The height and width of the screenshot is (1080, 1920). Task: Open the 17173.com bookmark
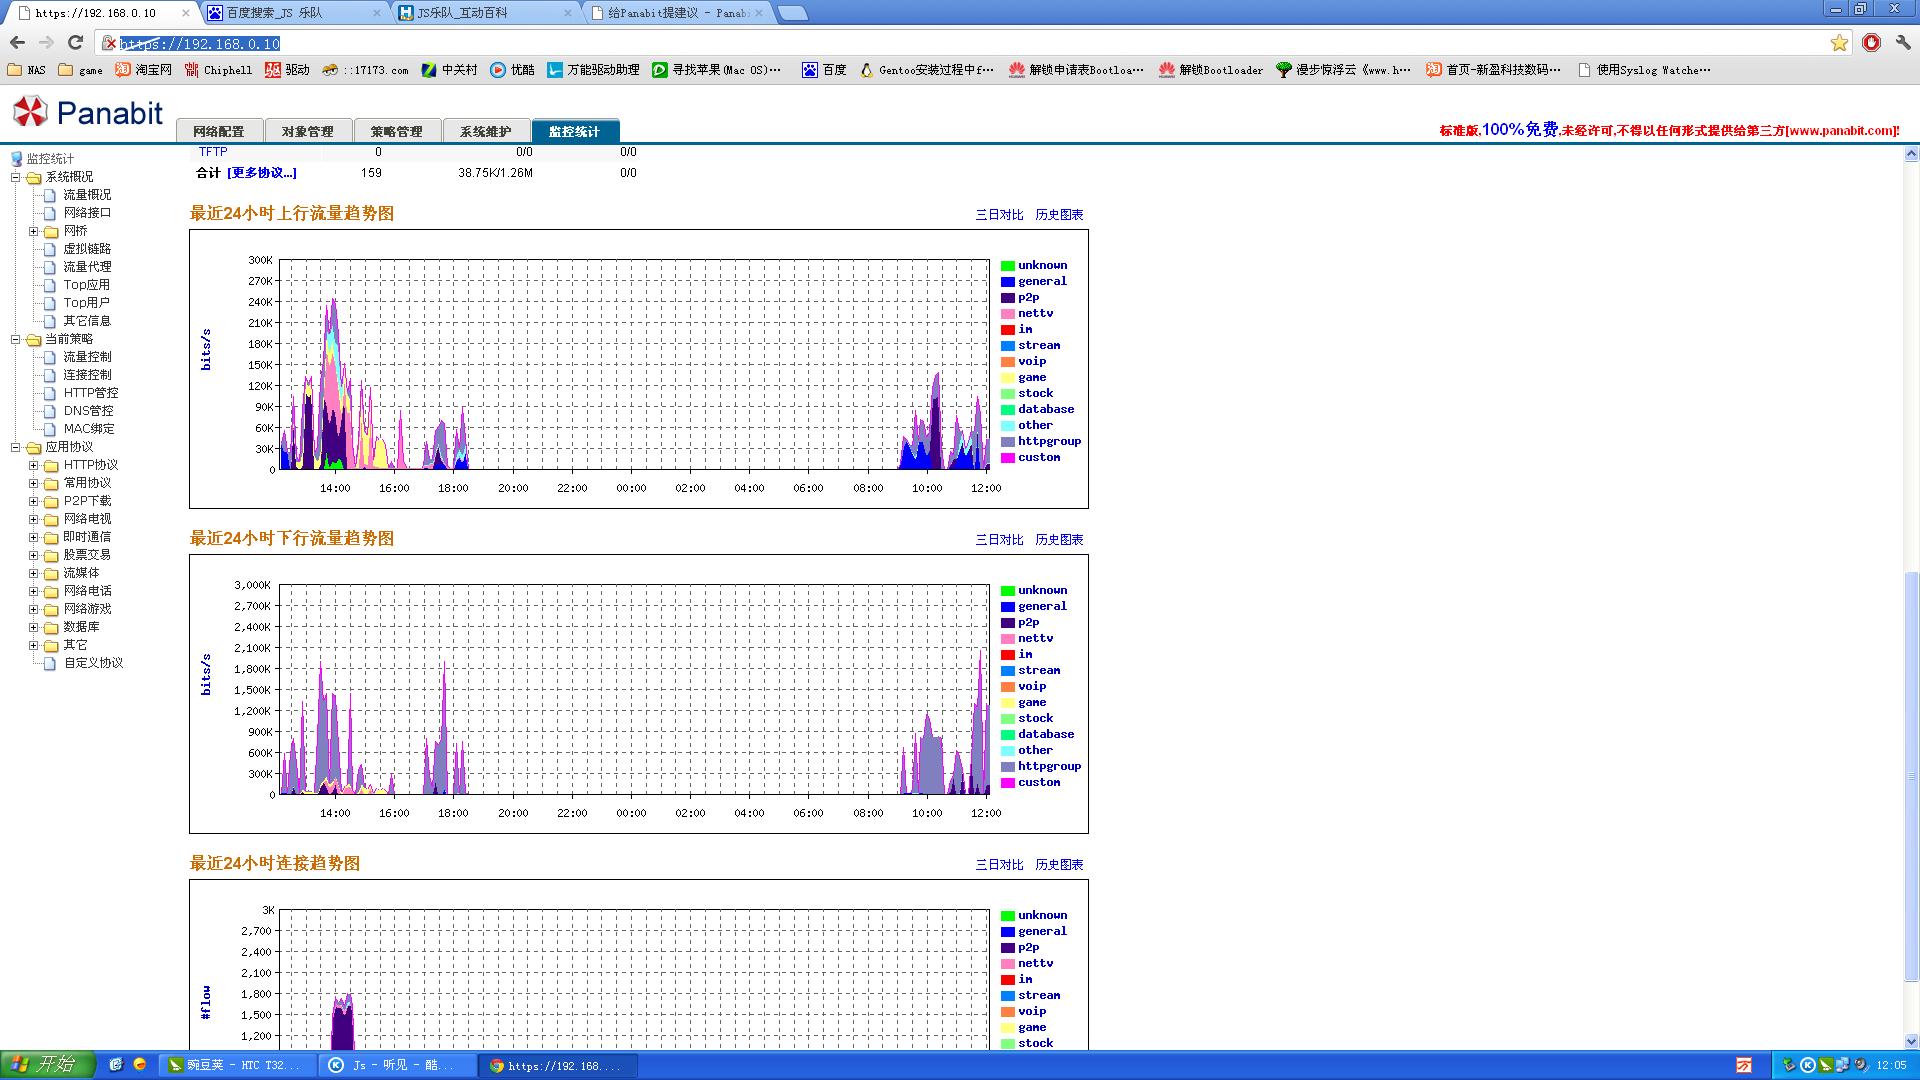pos(364,70)
